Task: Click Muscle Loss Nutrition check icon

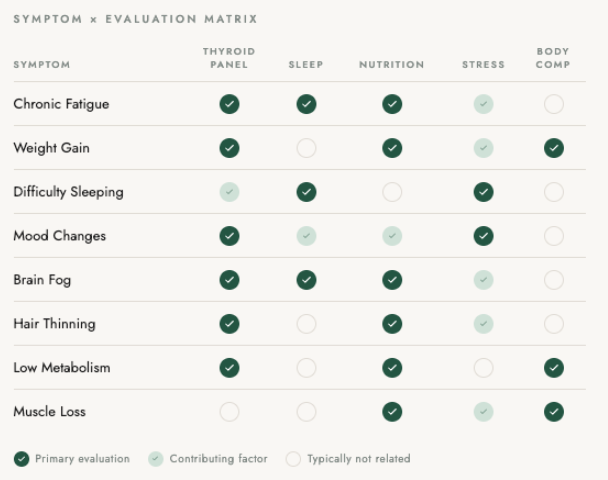Action: coord(392,412)
